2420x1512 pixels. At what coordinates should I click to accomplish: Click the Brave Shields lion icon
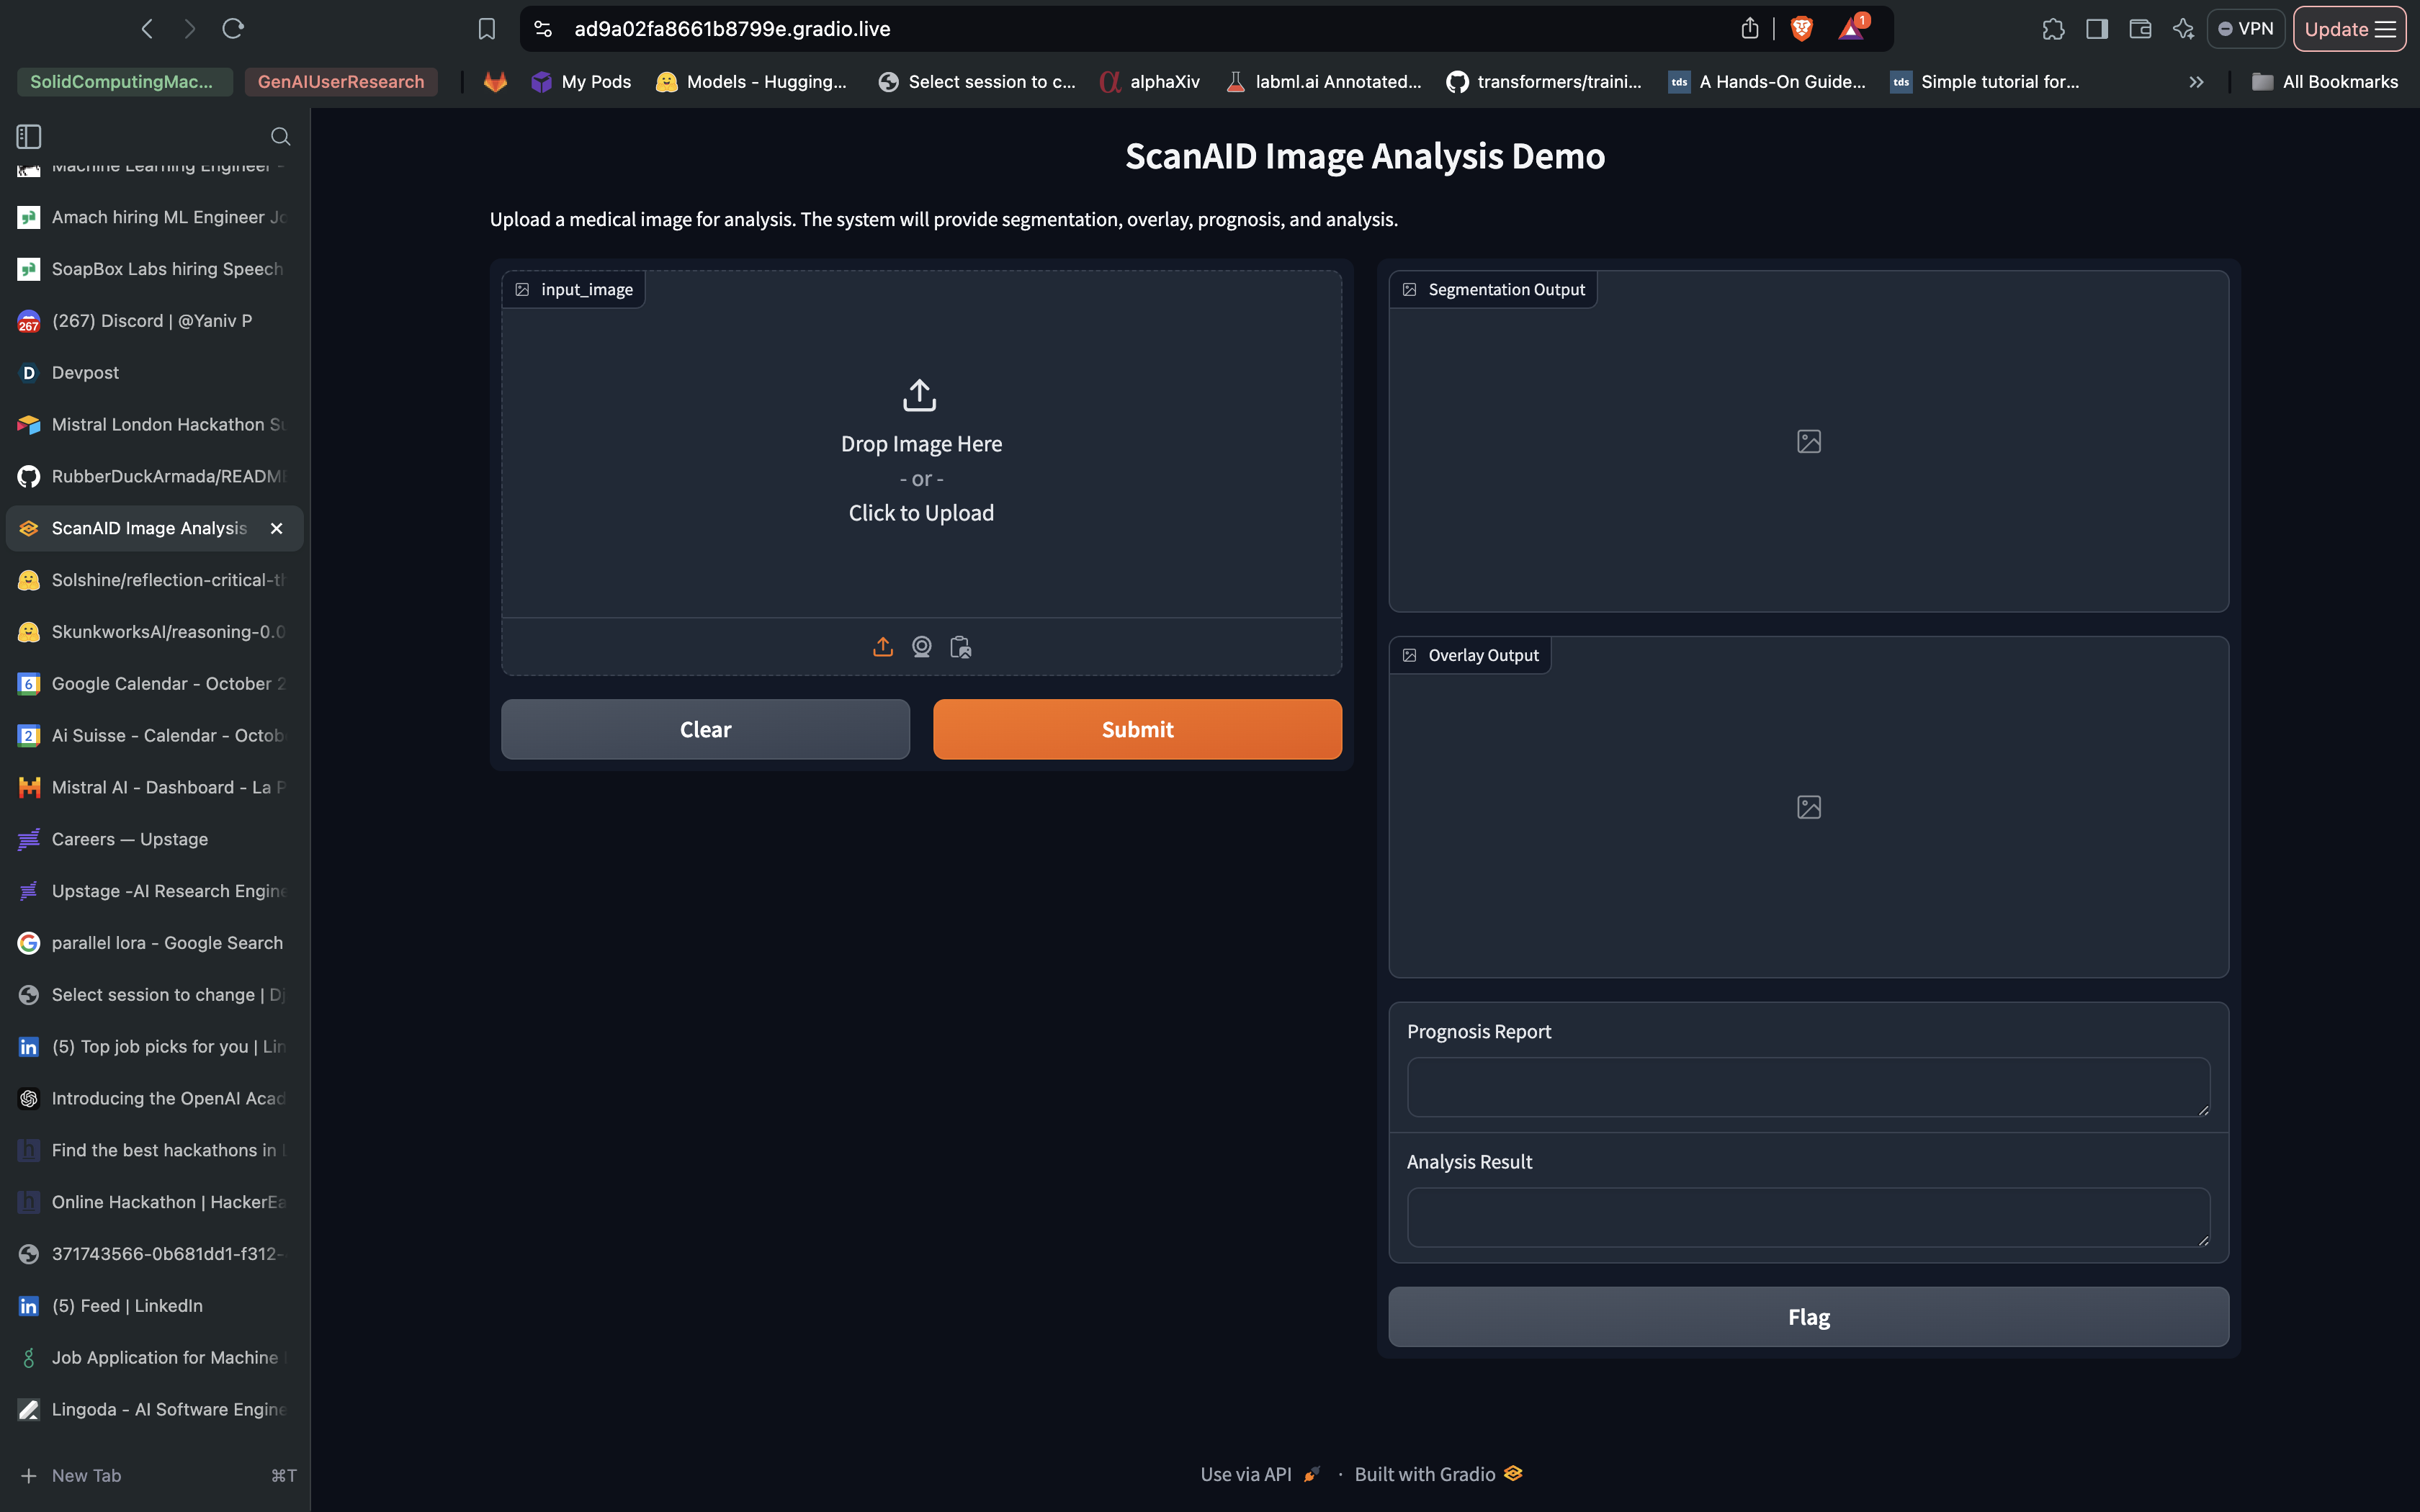(x=1801, y=29)
